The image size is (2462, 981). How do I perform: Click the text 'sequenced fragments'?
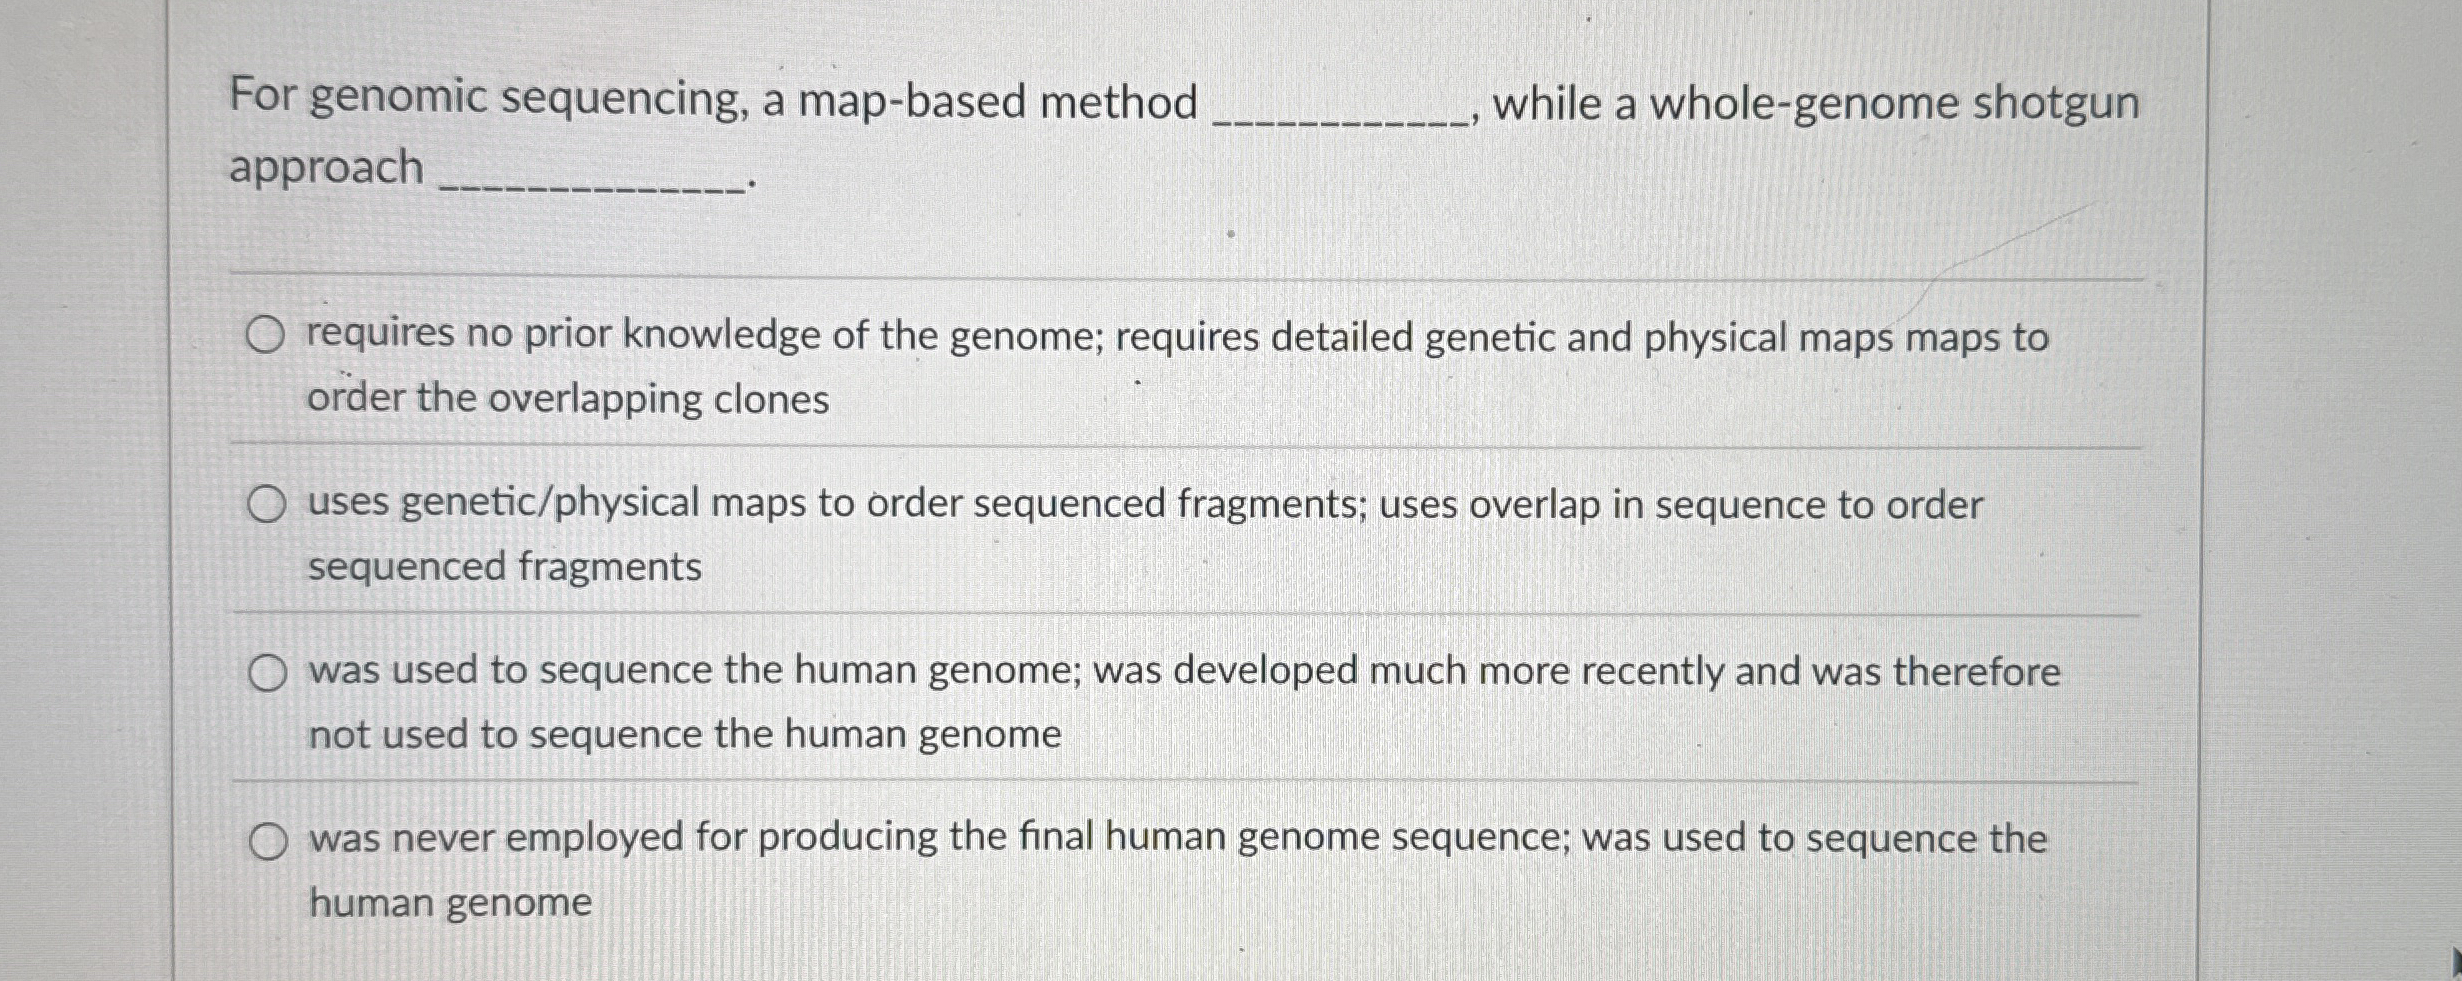click(x=500, y=568)
